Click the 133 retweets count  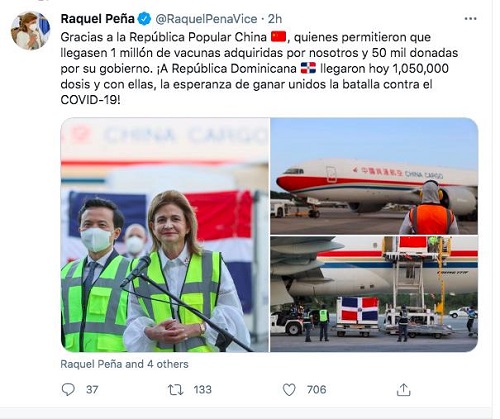coord(202,390)
